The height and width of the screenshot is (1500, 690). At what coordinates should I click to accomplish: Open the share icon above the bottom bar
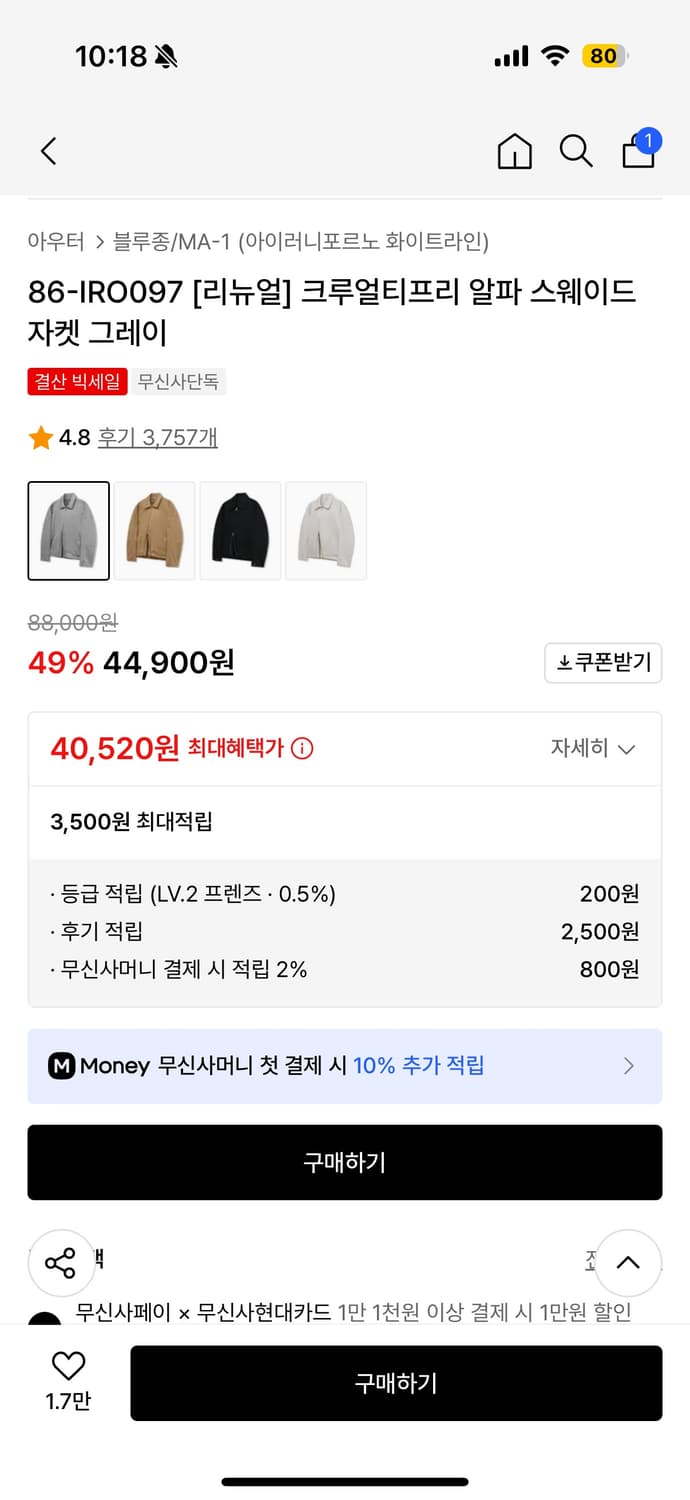pyautogui.click(x=61, y=1263)
